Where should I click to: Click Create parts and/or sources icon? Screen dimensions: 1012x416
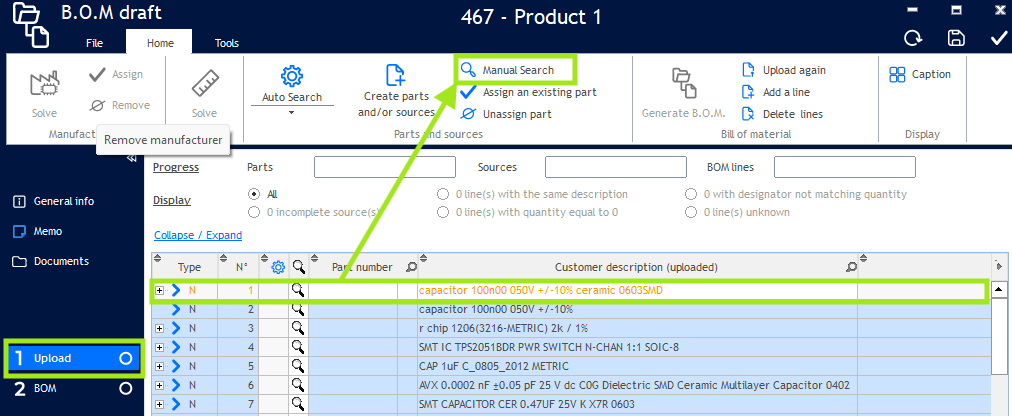396,75
